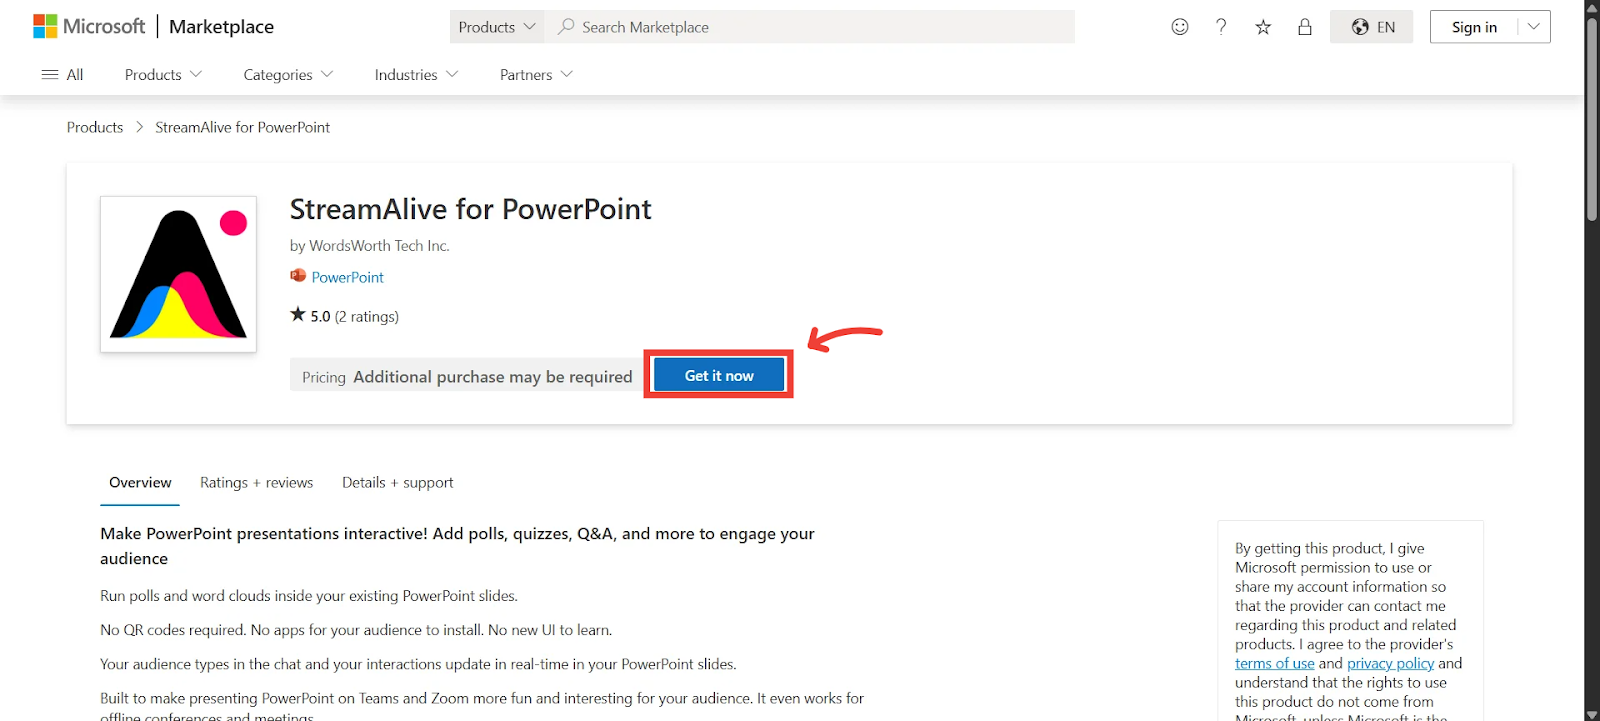Expand the Products search filter dropdown
Viewport: 1600px width, 721px height.
(x=497, y=27)
